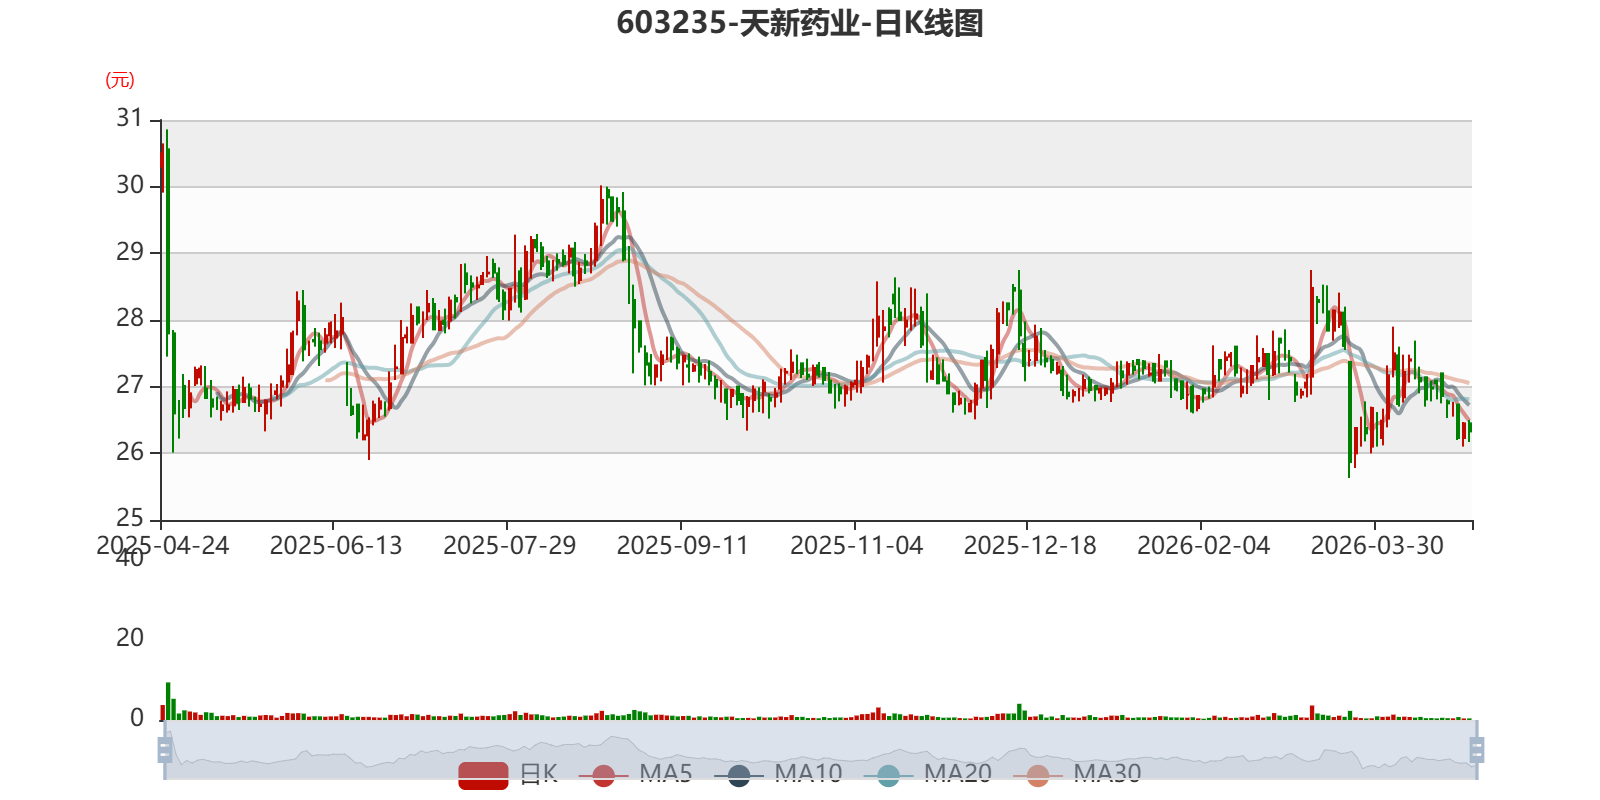Screen dimensions: 1600x800
Task: Click the 20 volume axis label
Action: coord(130,638)
